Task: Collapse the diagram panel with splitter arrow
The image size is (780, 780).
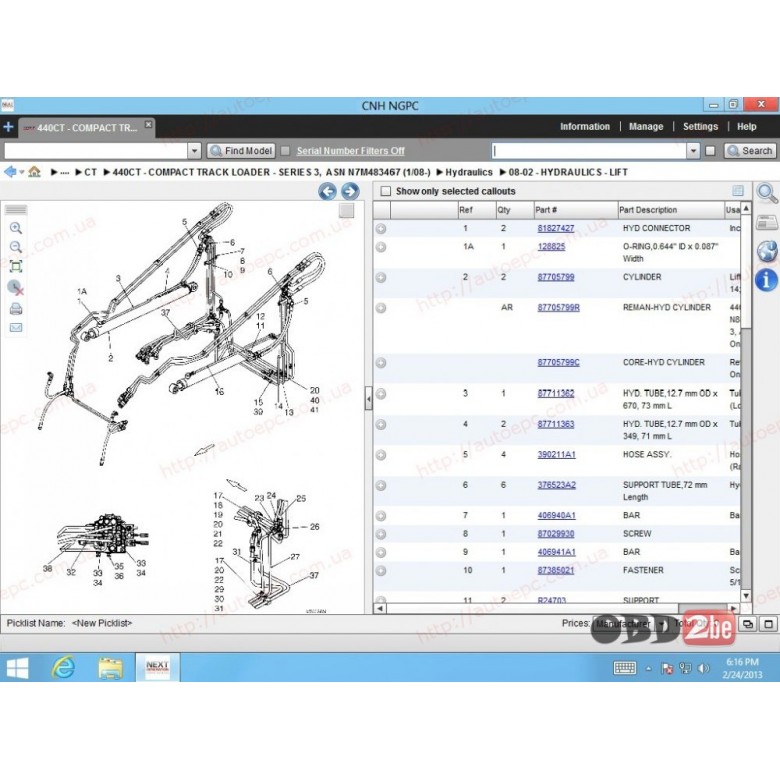Action: point(369,398)
